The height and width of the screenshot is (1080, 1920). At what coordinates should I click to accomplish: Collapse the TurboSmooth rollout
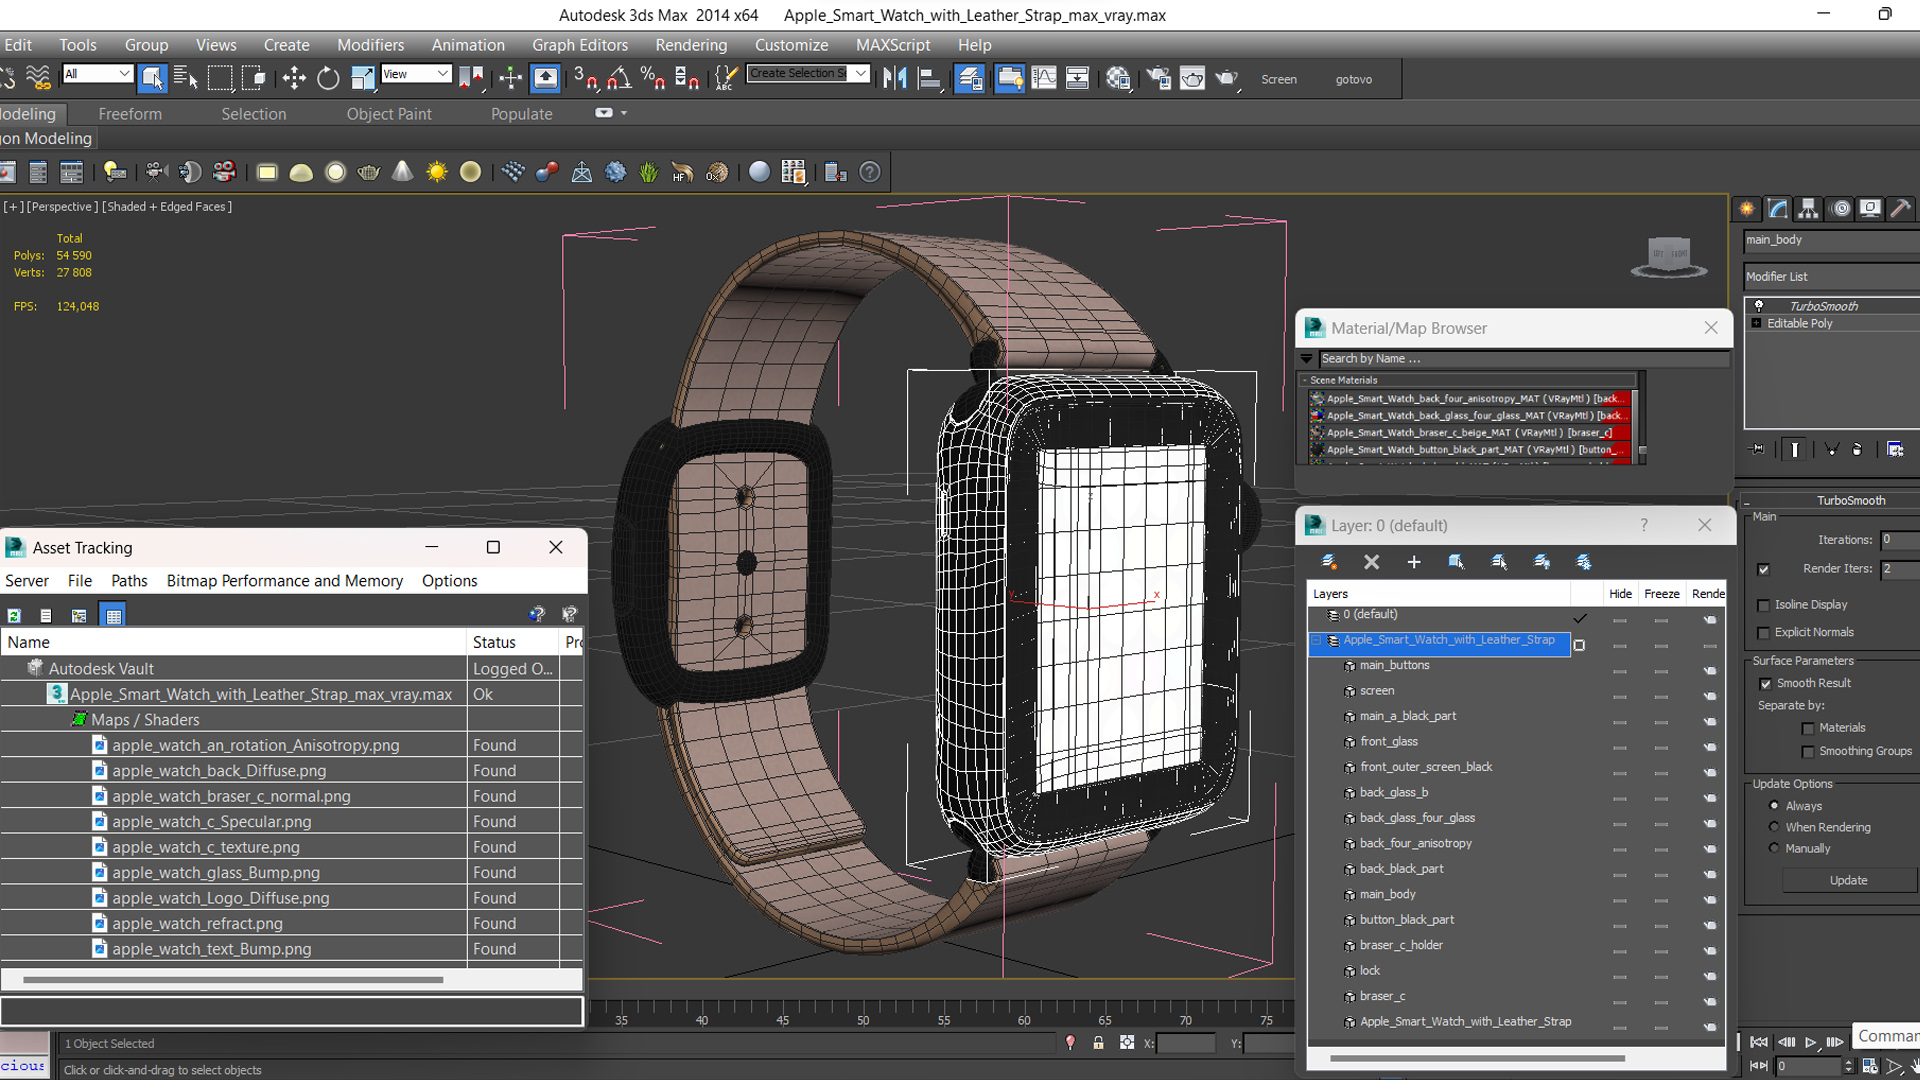1747,501
